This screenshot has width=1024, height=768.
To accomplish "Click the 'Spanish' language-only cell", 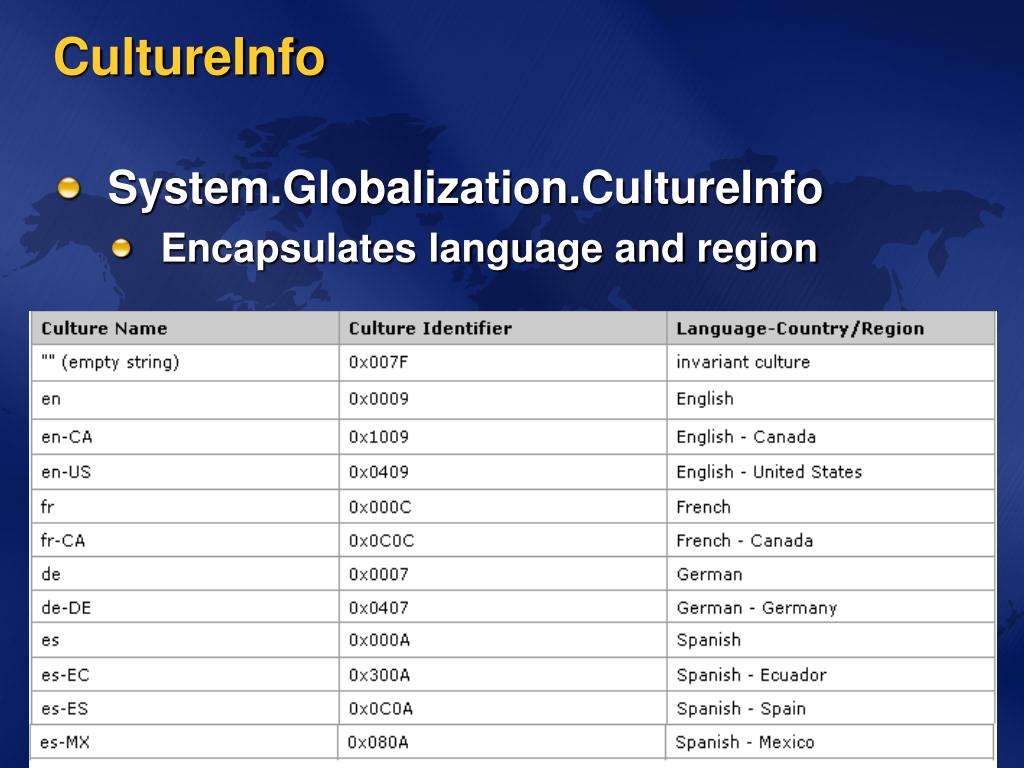I will pos(831,640).
